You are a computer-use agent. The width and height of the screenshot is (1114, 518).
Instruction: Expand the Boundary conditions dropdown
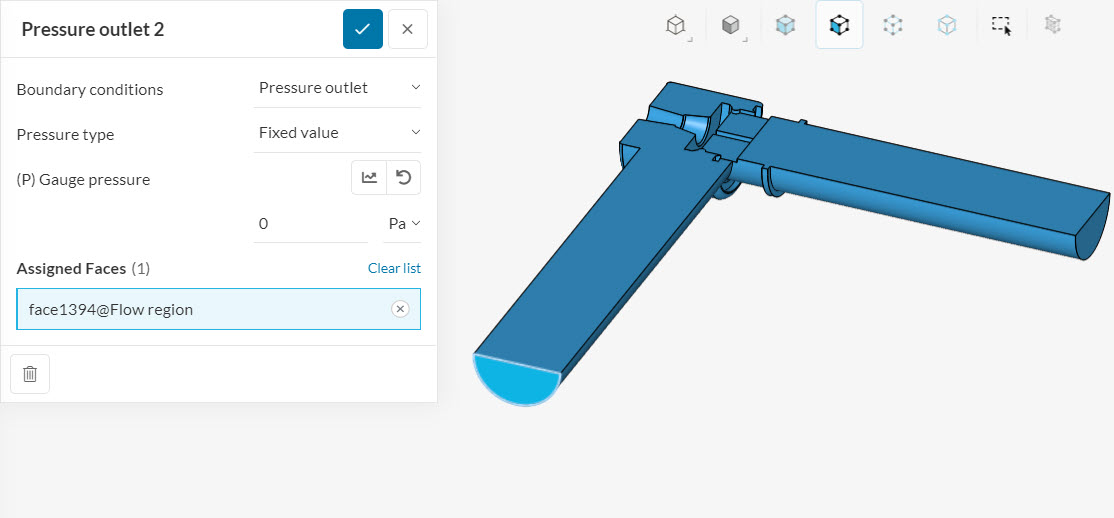pos(337,88)
